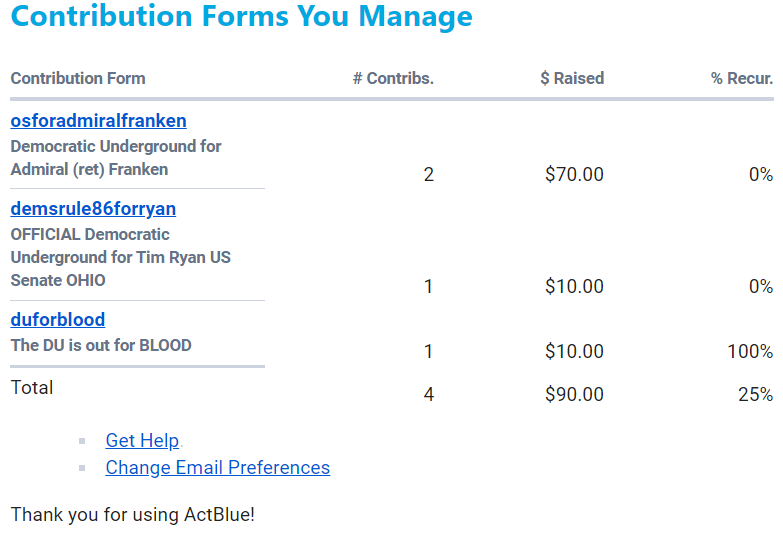Viewport: 783px width, 535px height.
Task: Click the % Recur. column header
Action: 742,78
